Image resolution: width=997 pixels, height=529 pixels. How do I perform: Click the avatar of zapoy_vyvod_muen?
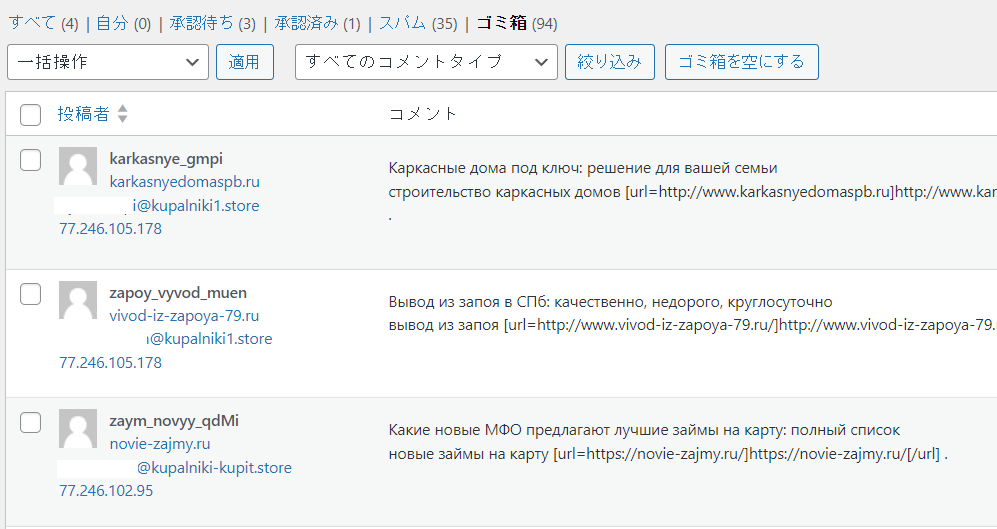(78, 300)
